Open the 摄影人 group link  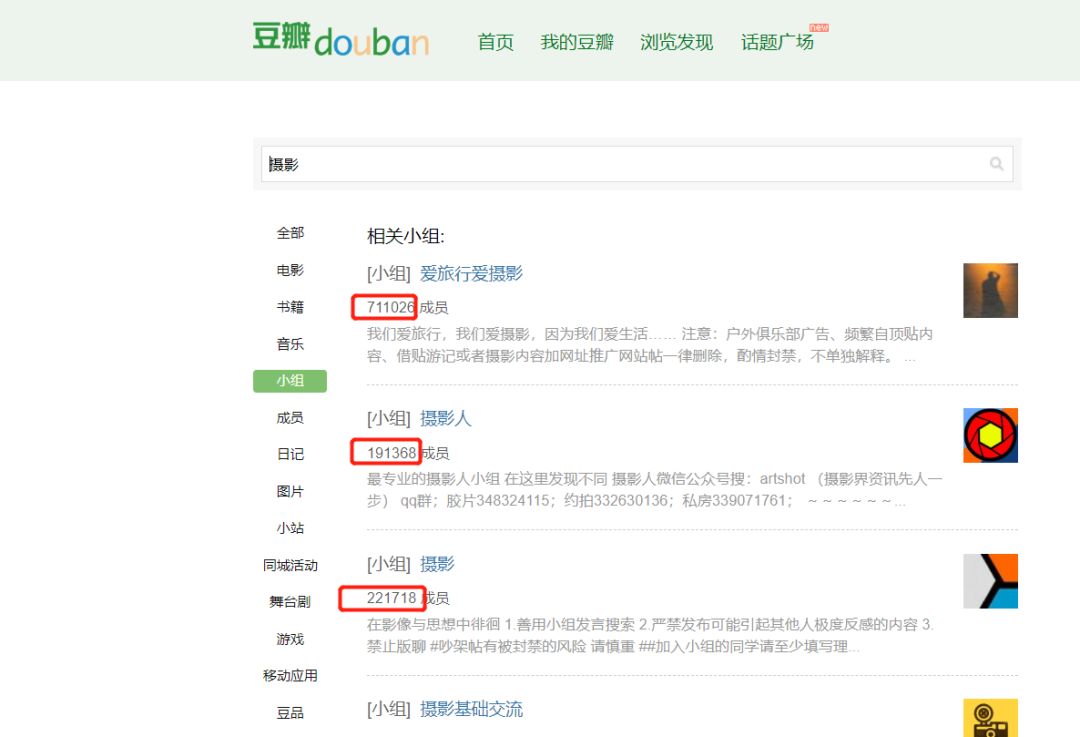point(445,418)
